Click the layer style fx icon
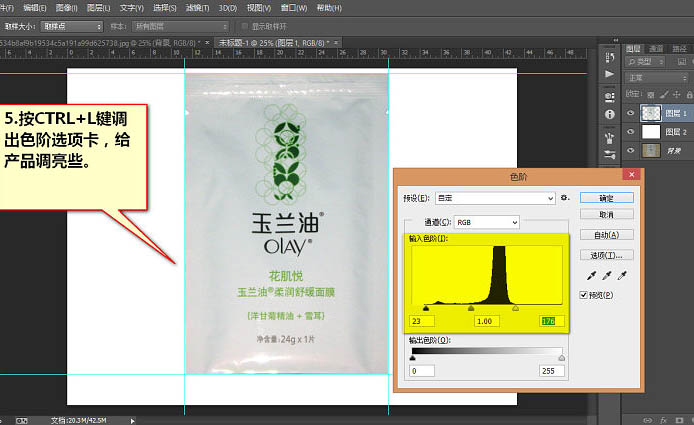 click(x=663, y=420)
